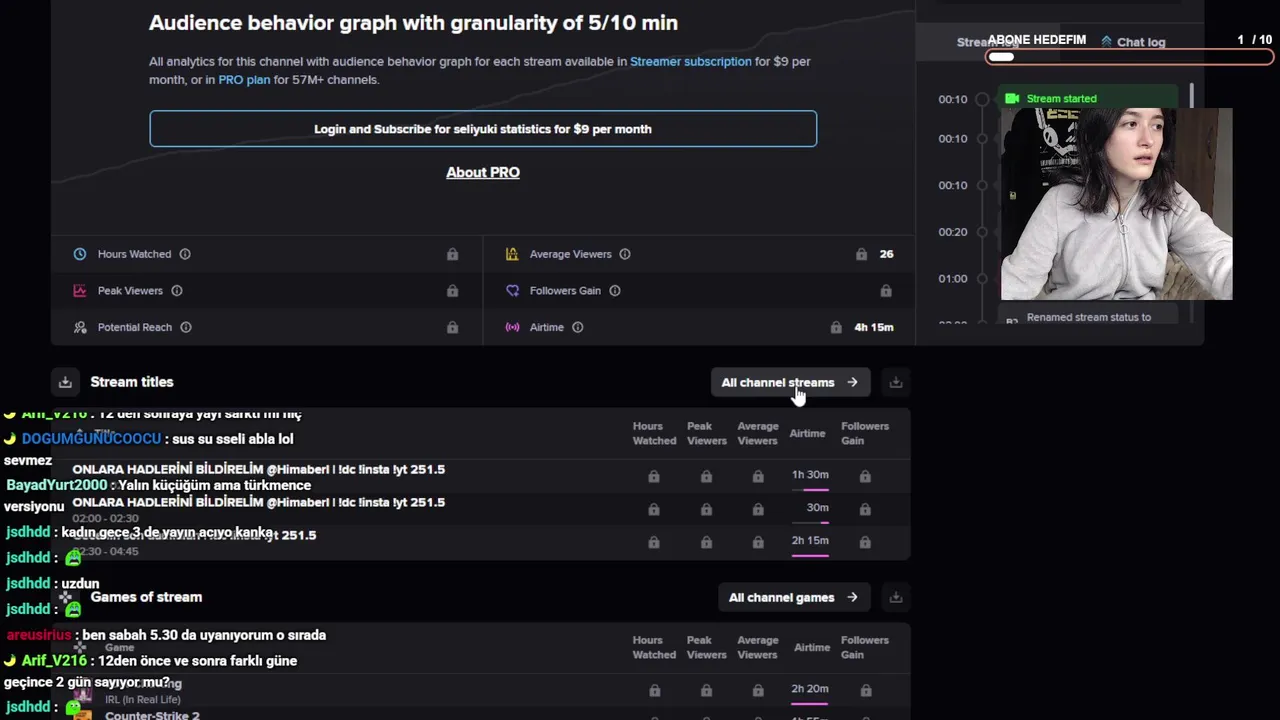The width and height of the screenshot is (1280, 720).
Task: Click the ABONE HEDEFIM goal progress bar
Action: click(1130, 57)
